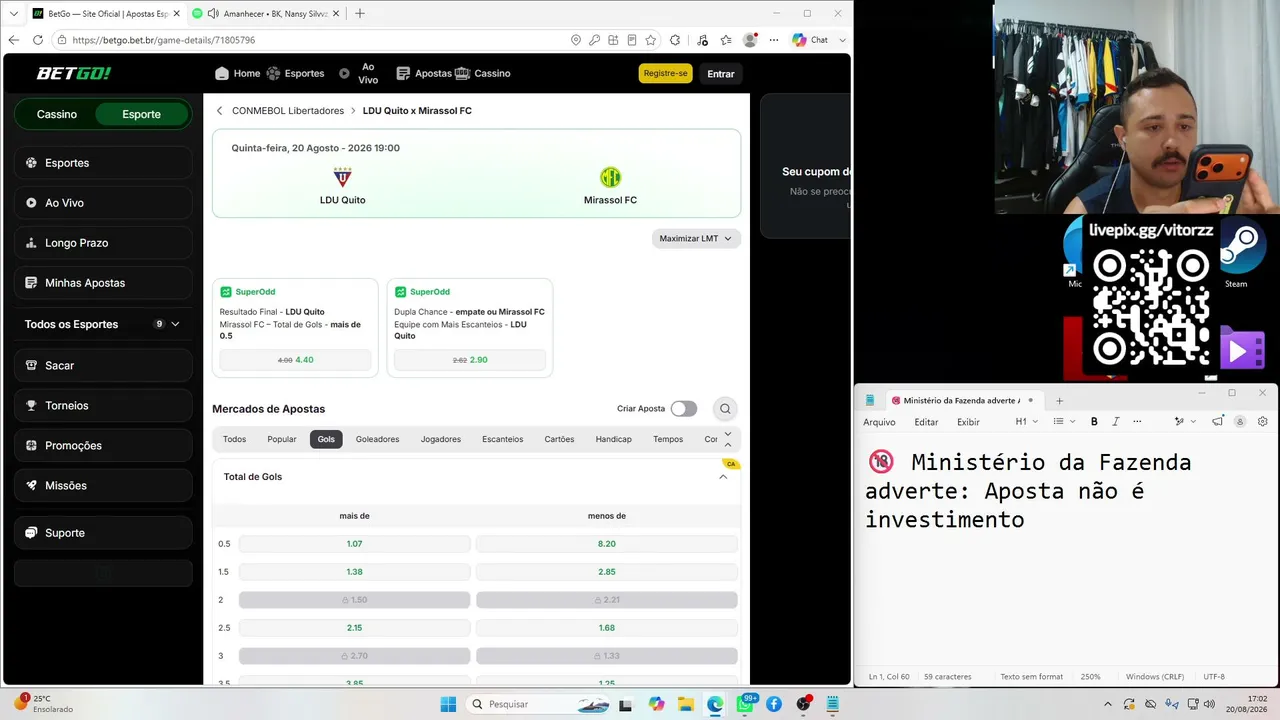The image size is (1280, 720).
Task: Search betting markets with the magnifier icon
Action: point(725,408)
